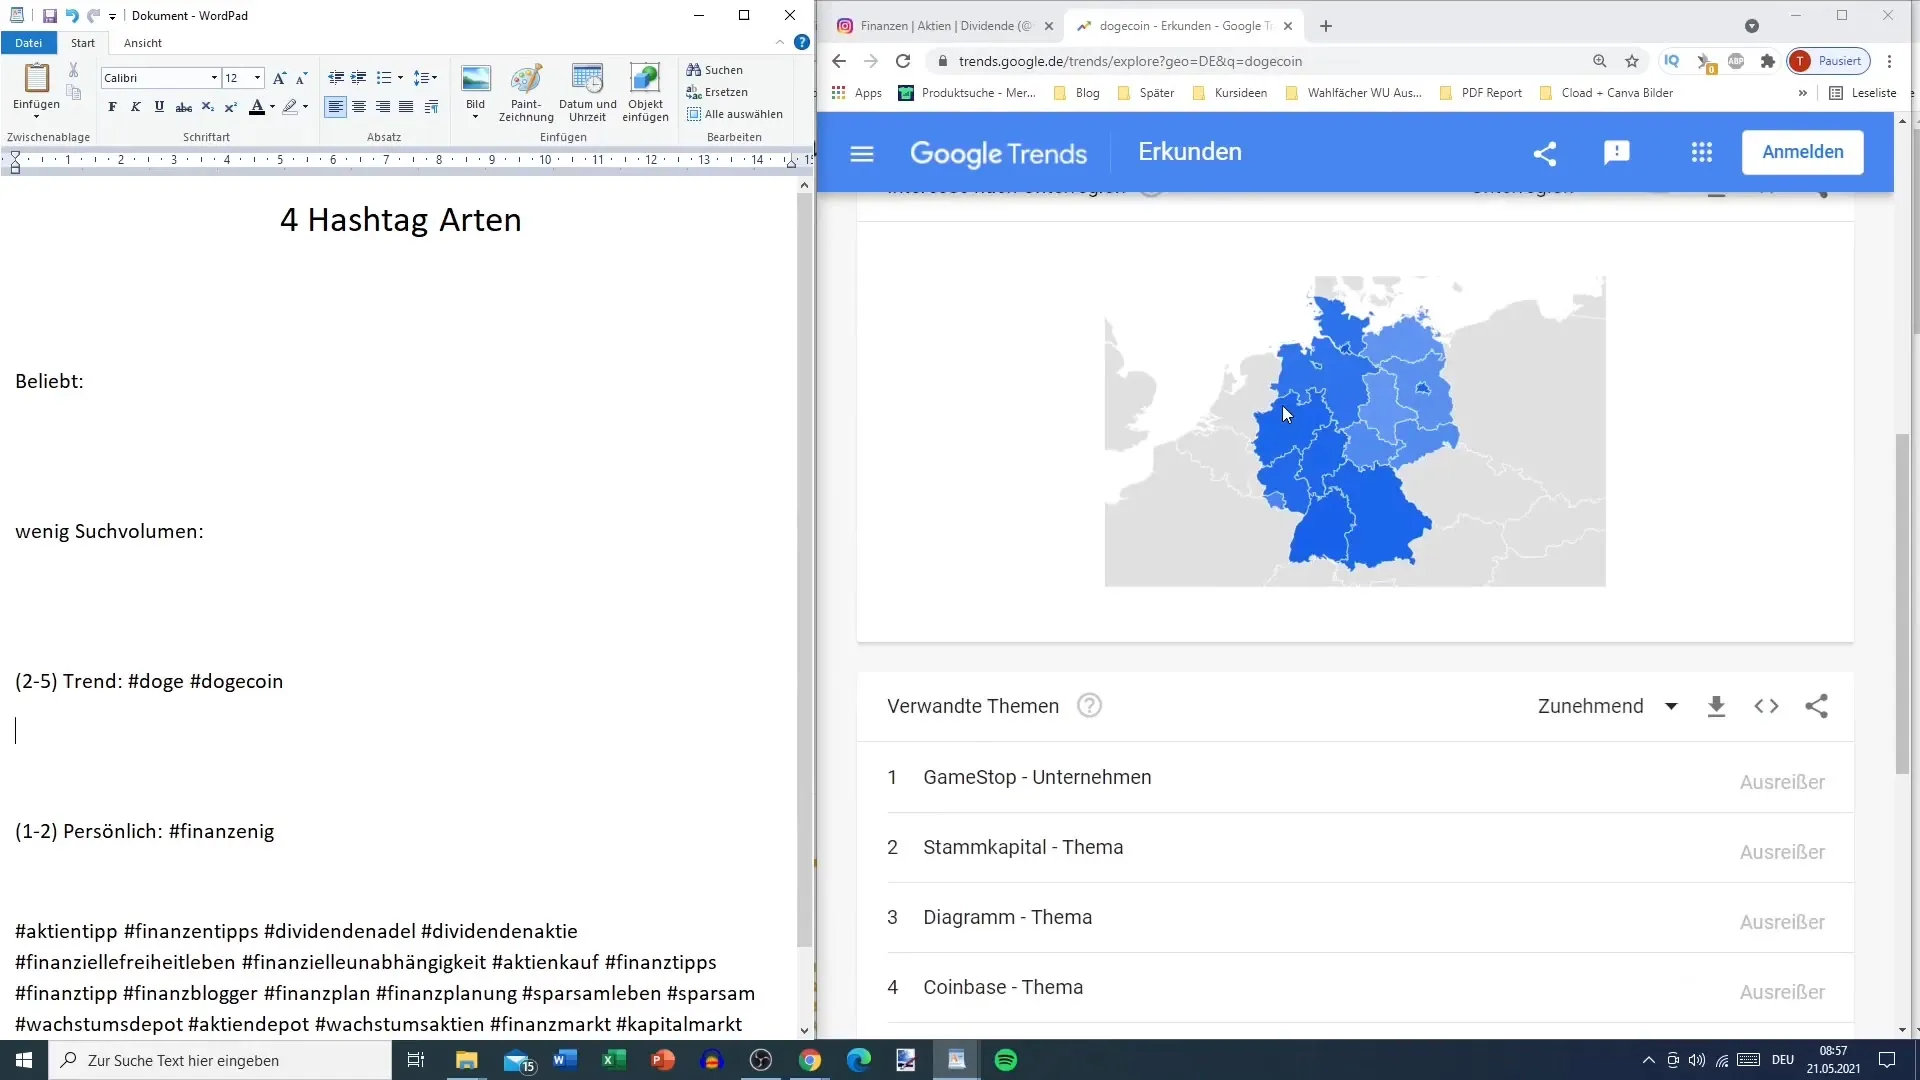Viewport: 1920px width, 1080px height.
Task: Open font size 12 dropdown
Action: [257, 78]
